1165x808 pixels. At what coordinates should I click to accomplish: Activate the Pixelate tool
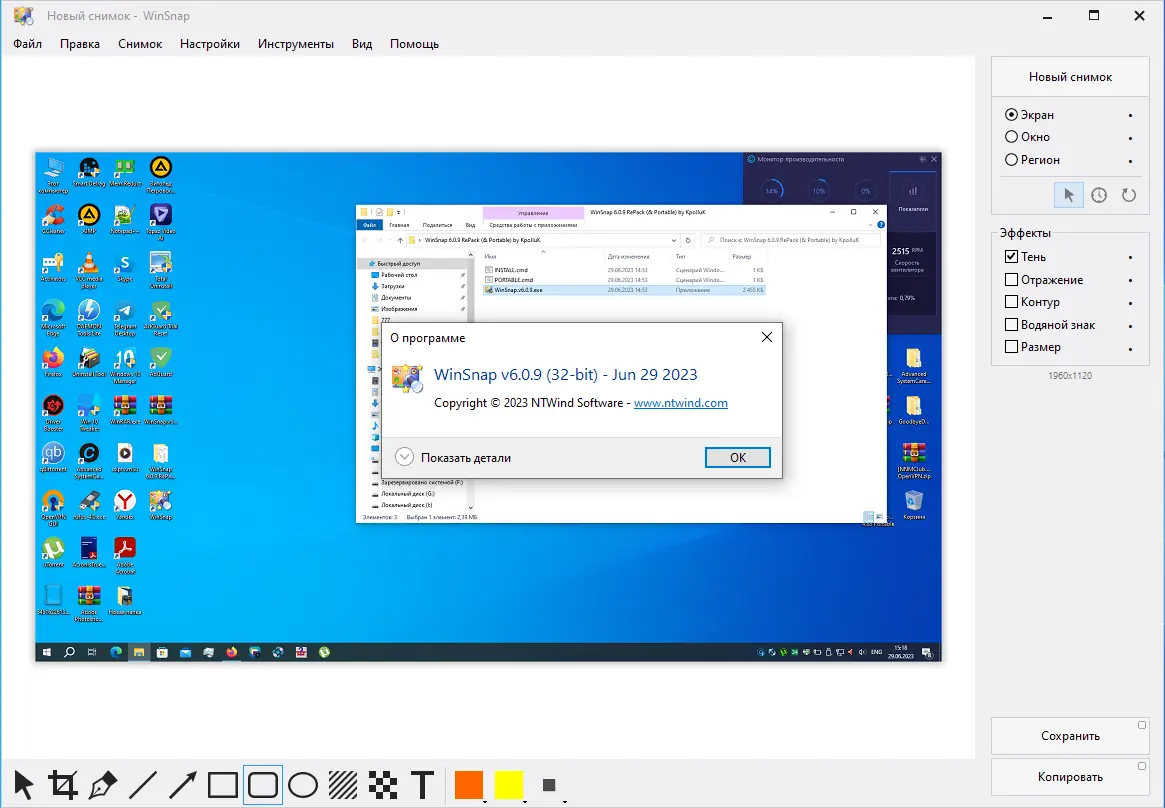point(383,785)
